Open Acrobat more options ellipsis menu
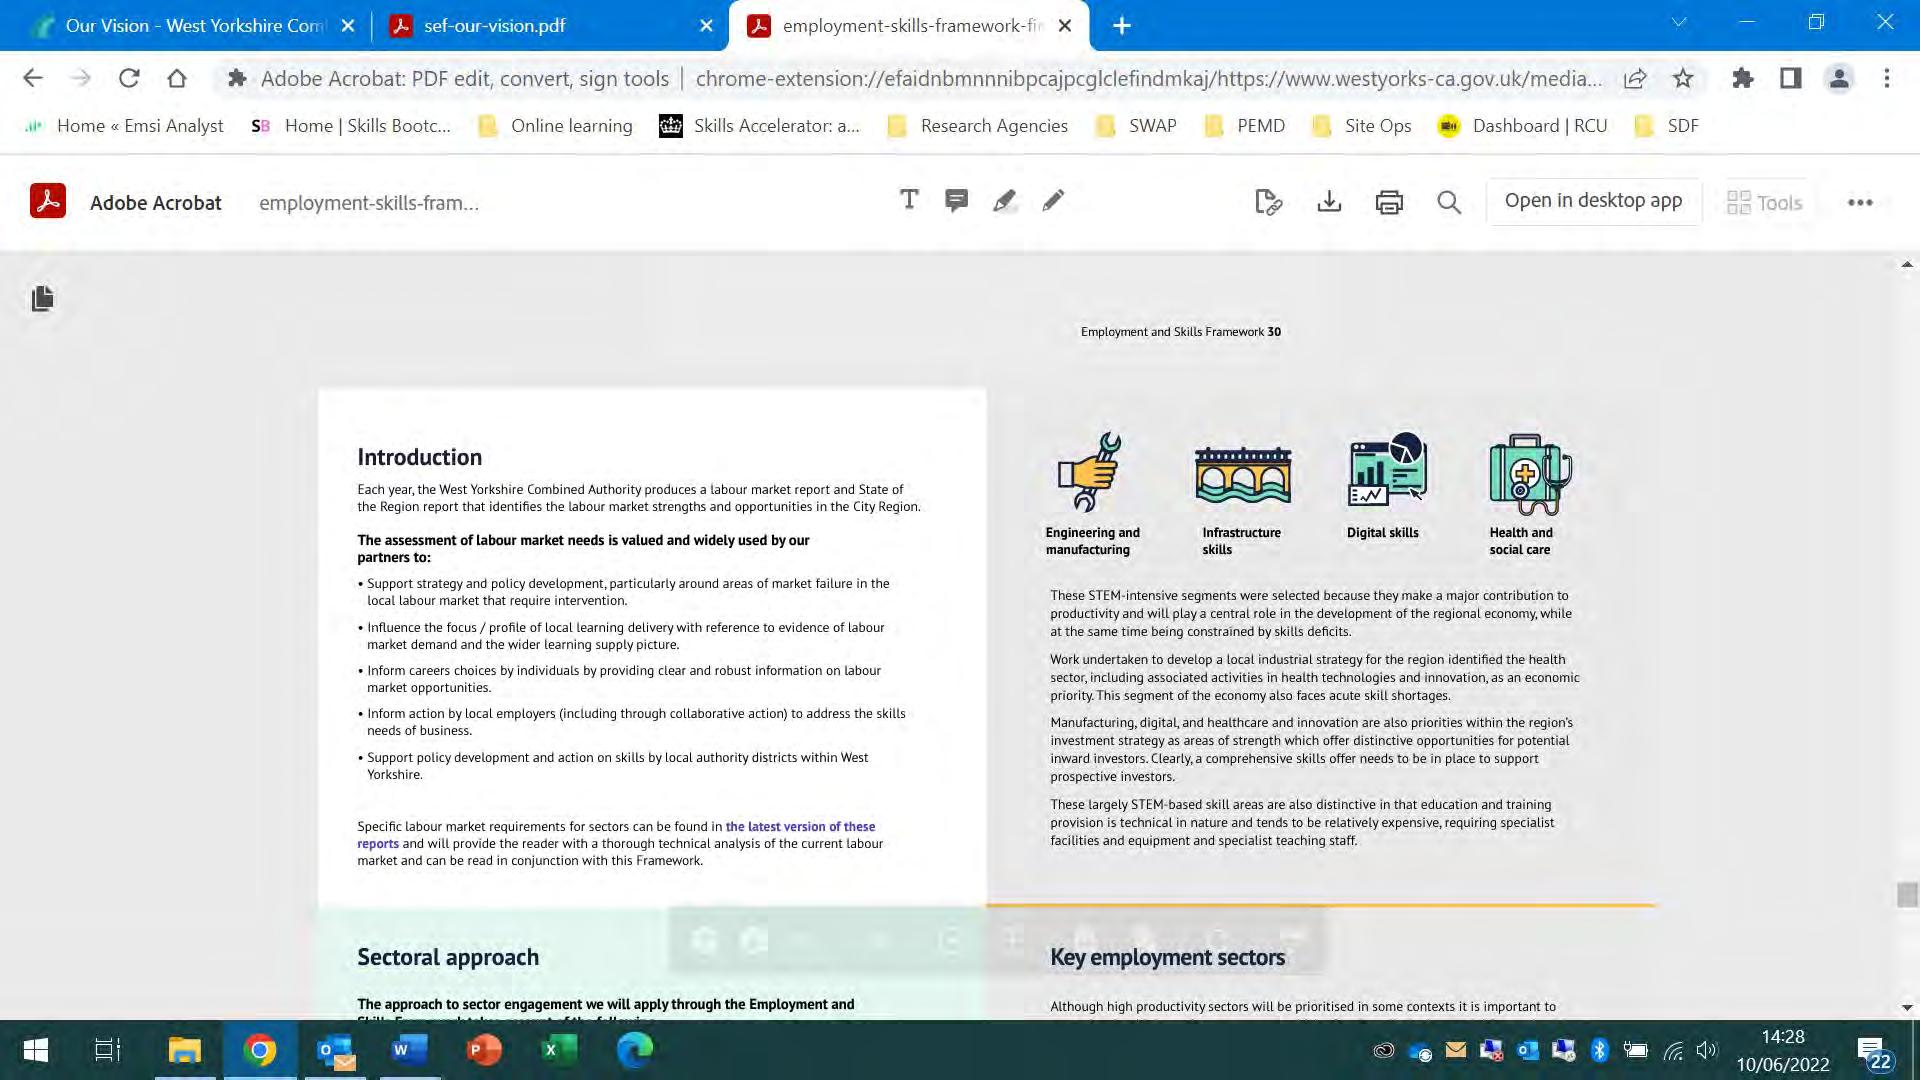The image size is (1920, 1080). pos(1860,202)
